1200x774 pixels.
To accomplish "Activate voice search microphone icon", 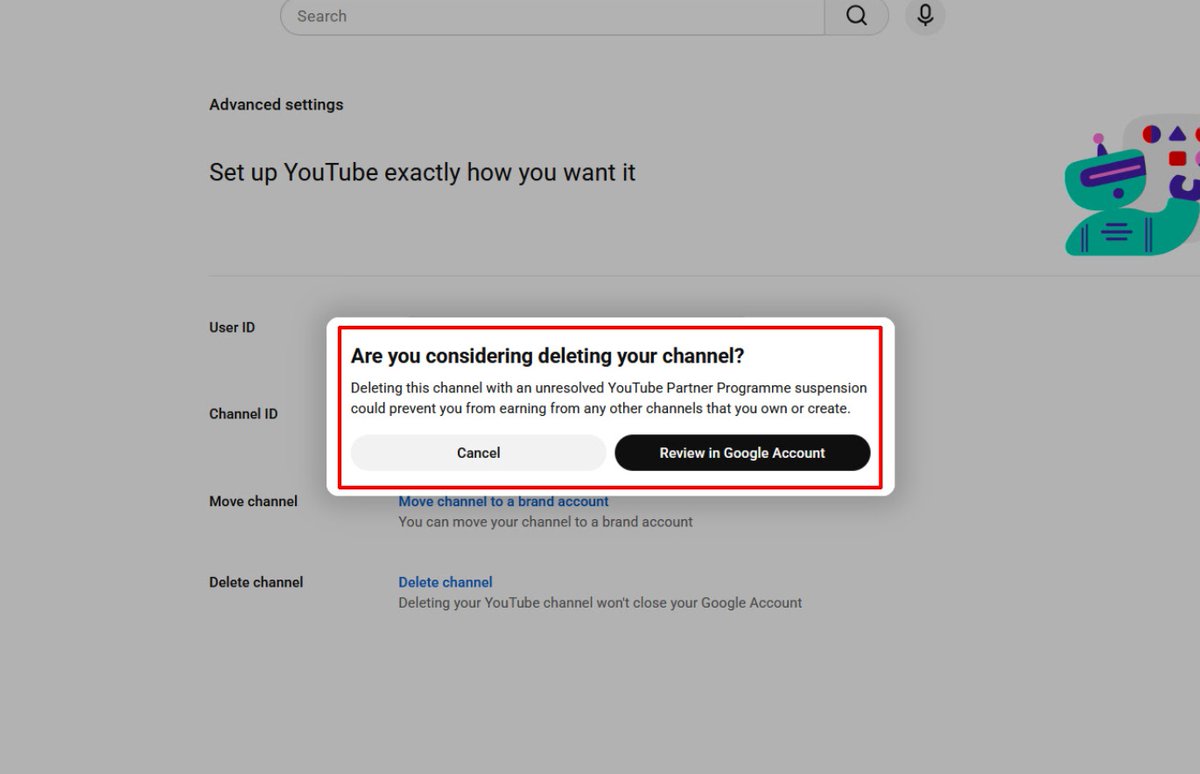I will (x=925, y=16).
